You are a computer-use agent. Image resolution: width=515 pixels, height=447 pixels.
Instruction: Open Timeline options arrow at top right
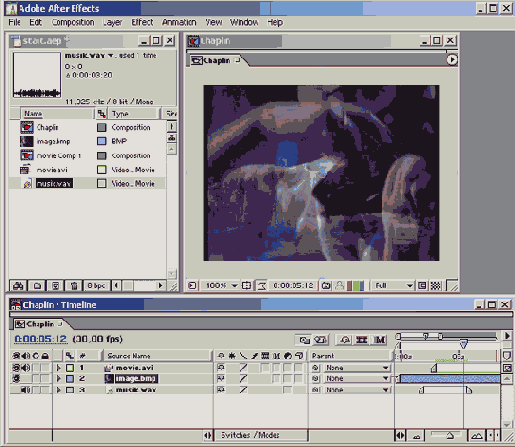point(507,336)
